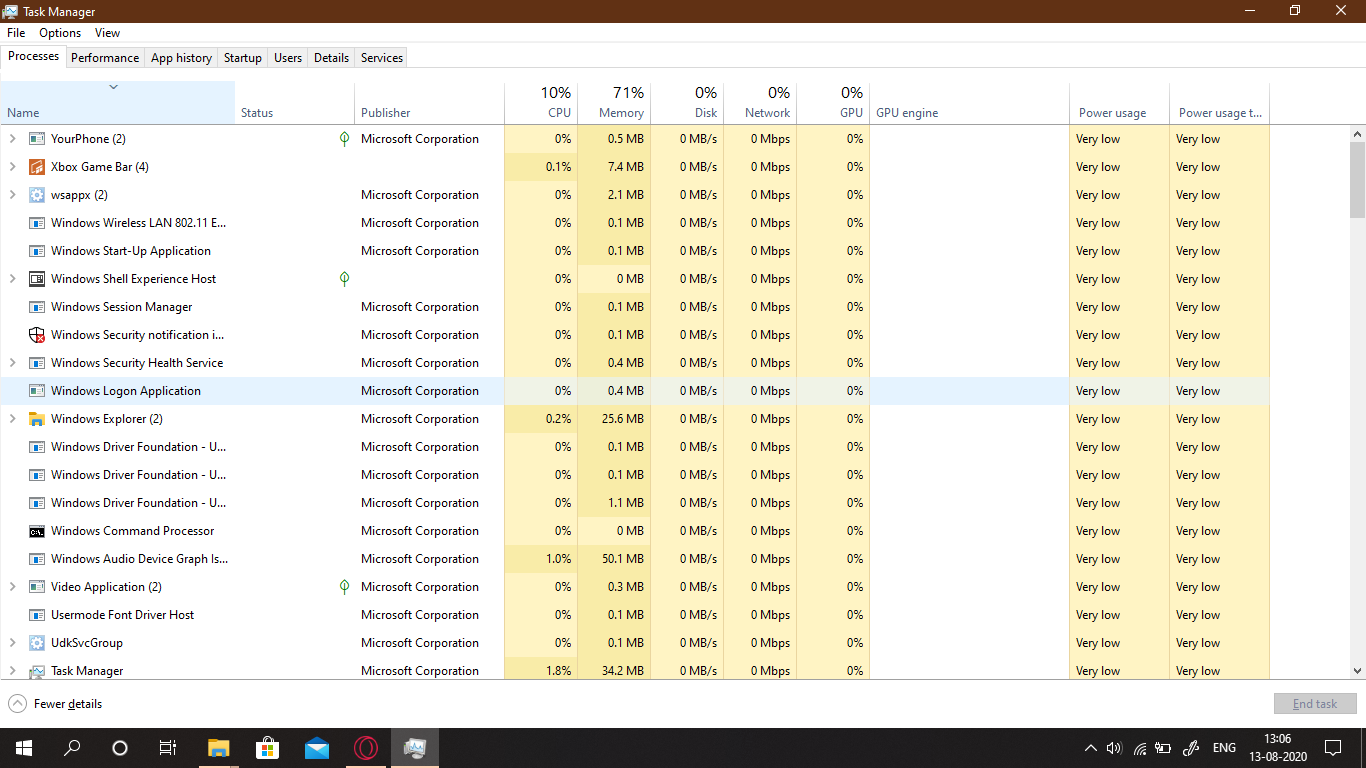
Task: Click the Windows Session Manager icon
Action: tap(37, 307)
